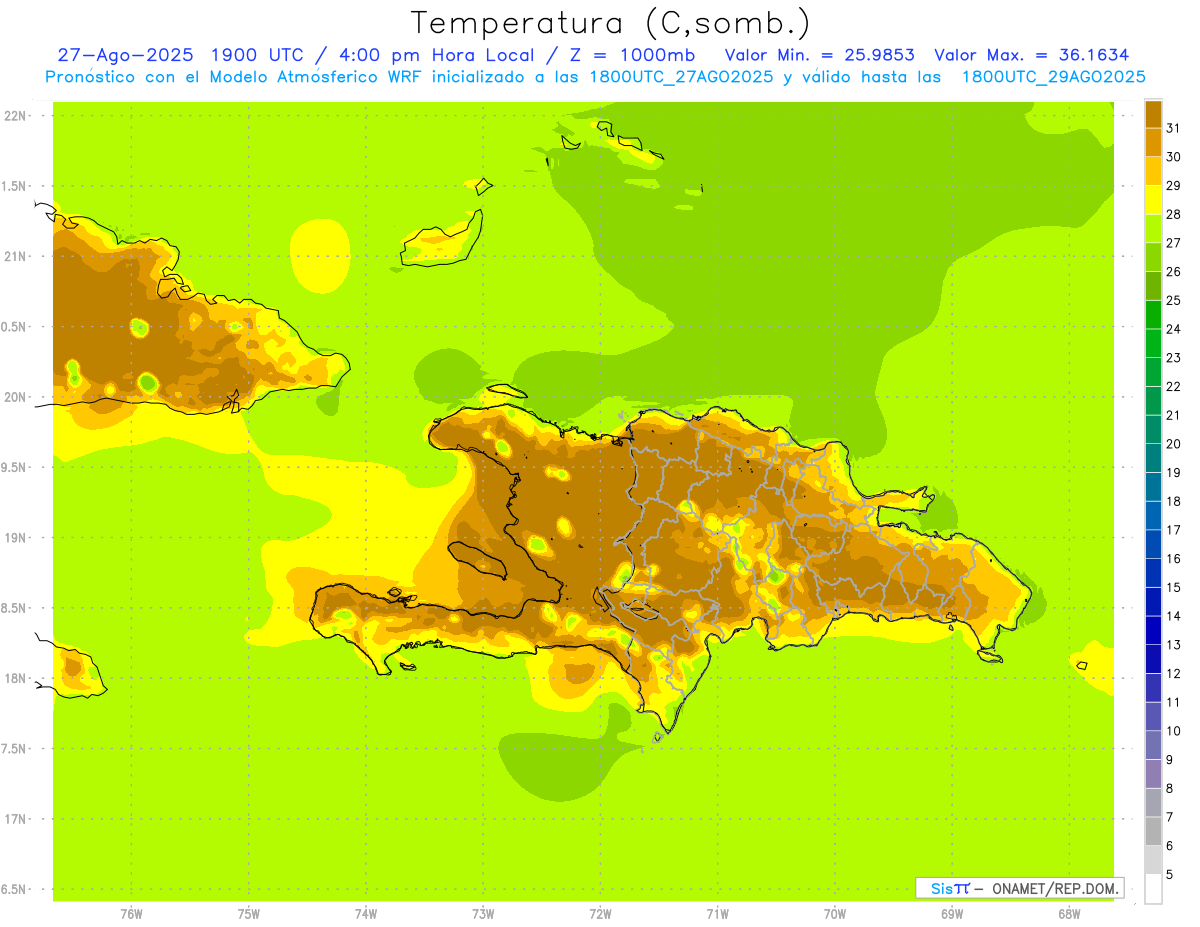Click the '75W' longitude label

(x=248, y=913)
